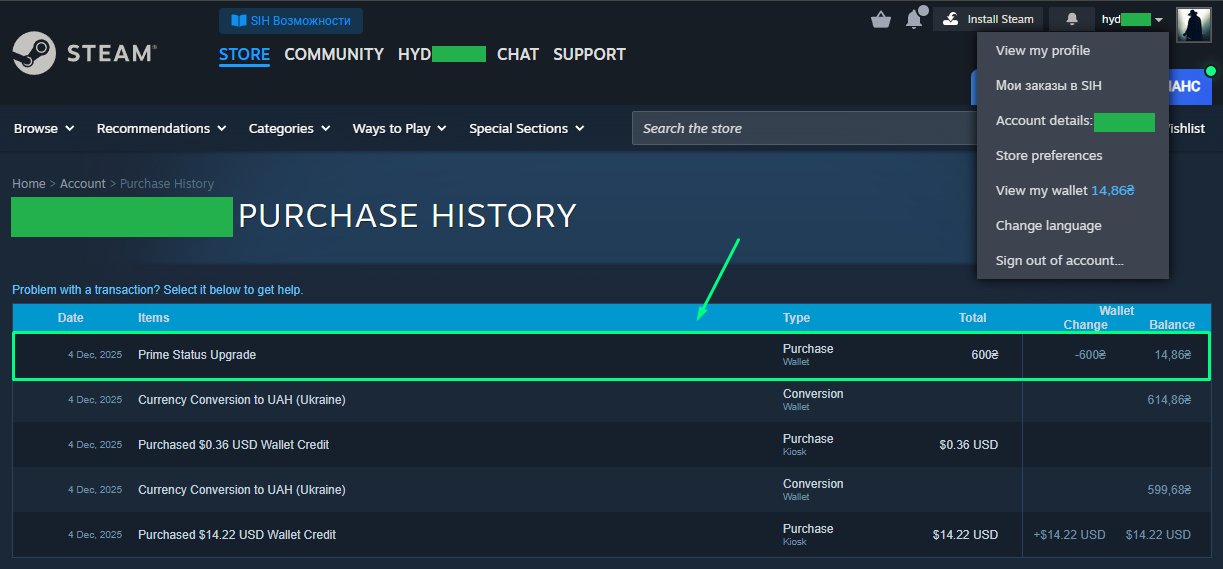The height and width of the screenshot is (569, 1223).
Task: Open the shopping basket icon
Action: click(x=881, y=19)
